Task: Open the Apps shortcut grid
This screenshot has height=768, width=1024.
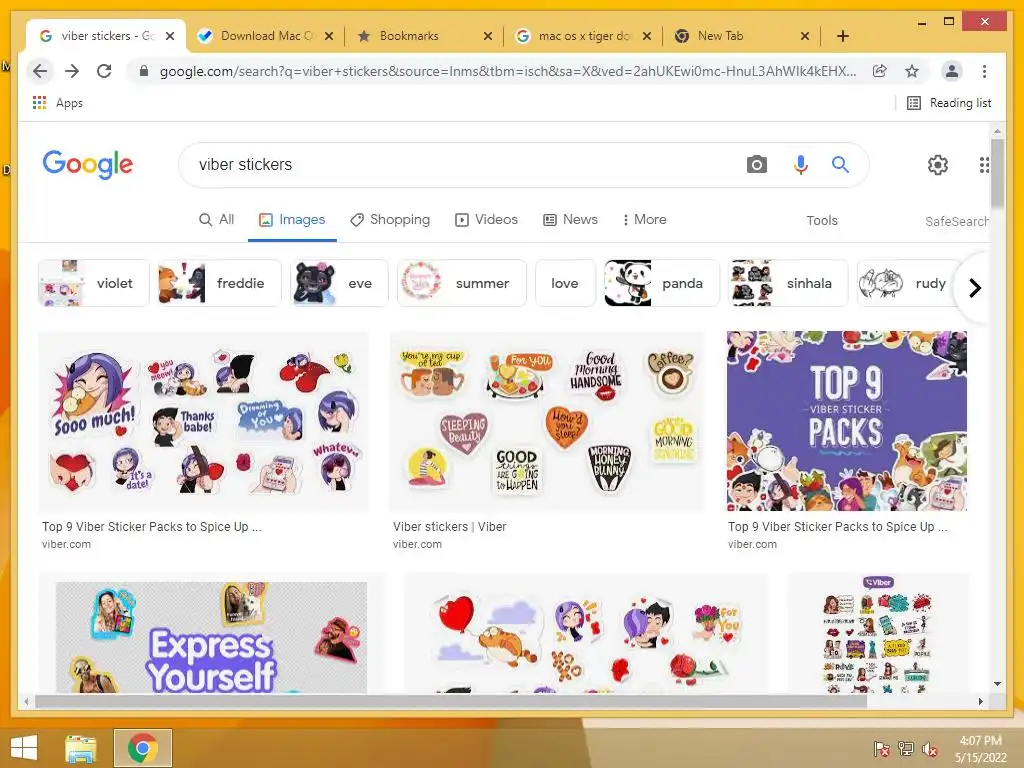Action: 57,103
